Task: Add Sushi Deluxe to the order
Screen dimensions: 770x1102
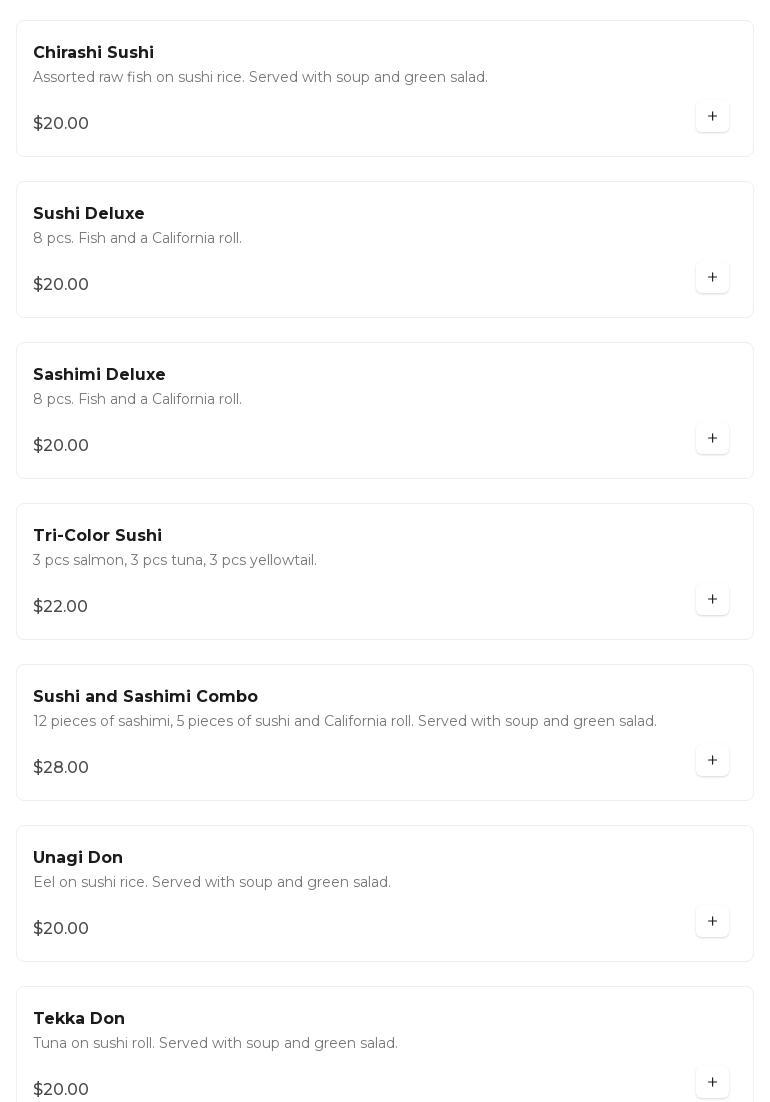Action: [712, 278]
